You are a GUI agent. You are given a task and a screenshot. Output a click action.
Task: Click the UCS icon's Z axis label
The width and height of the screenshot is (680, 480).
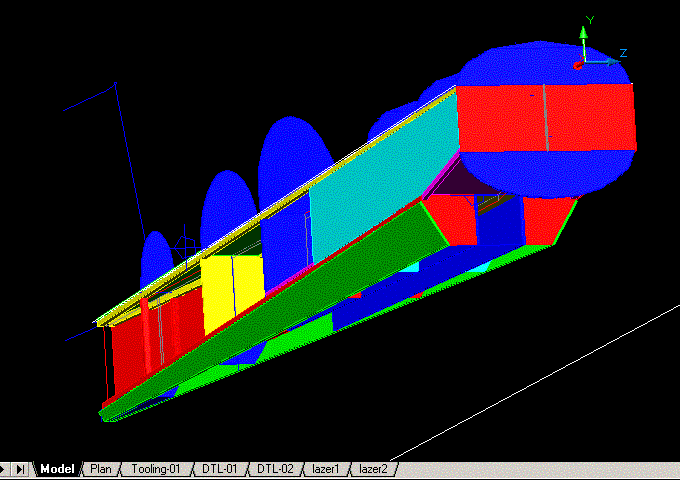point(622,53)
